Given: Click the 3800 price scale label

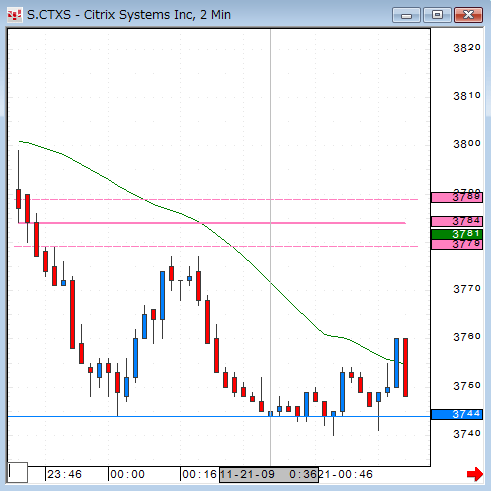Looking at the screenshot, I should 467,144.
